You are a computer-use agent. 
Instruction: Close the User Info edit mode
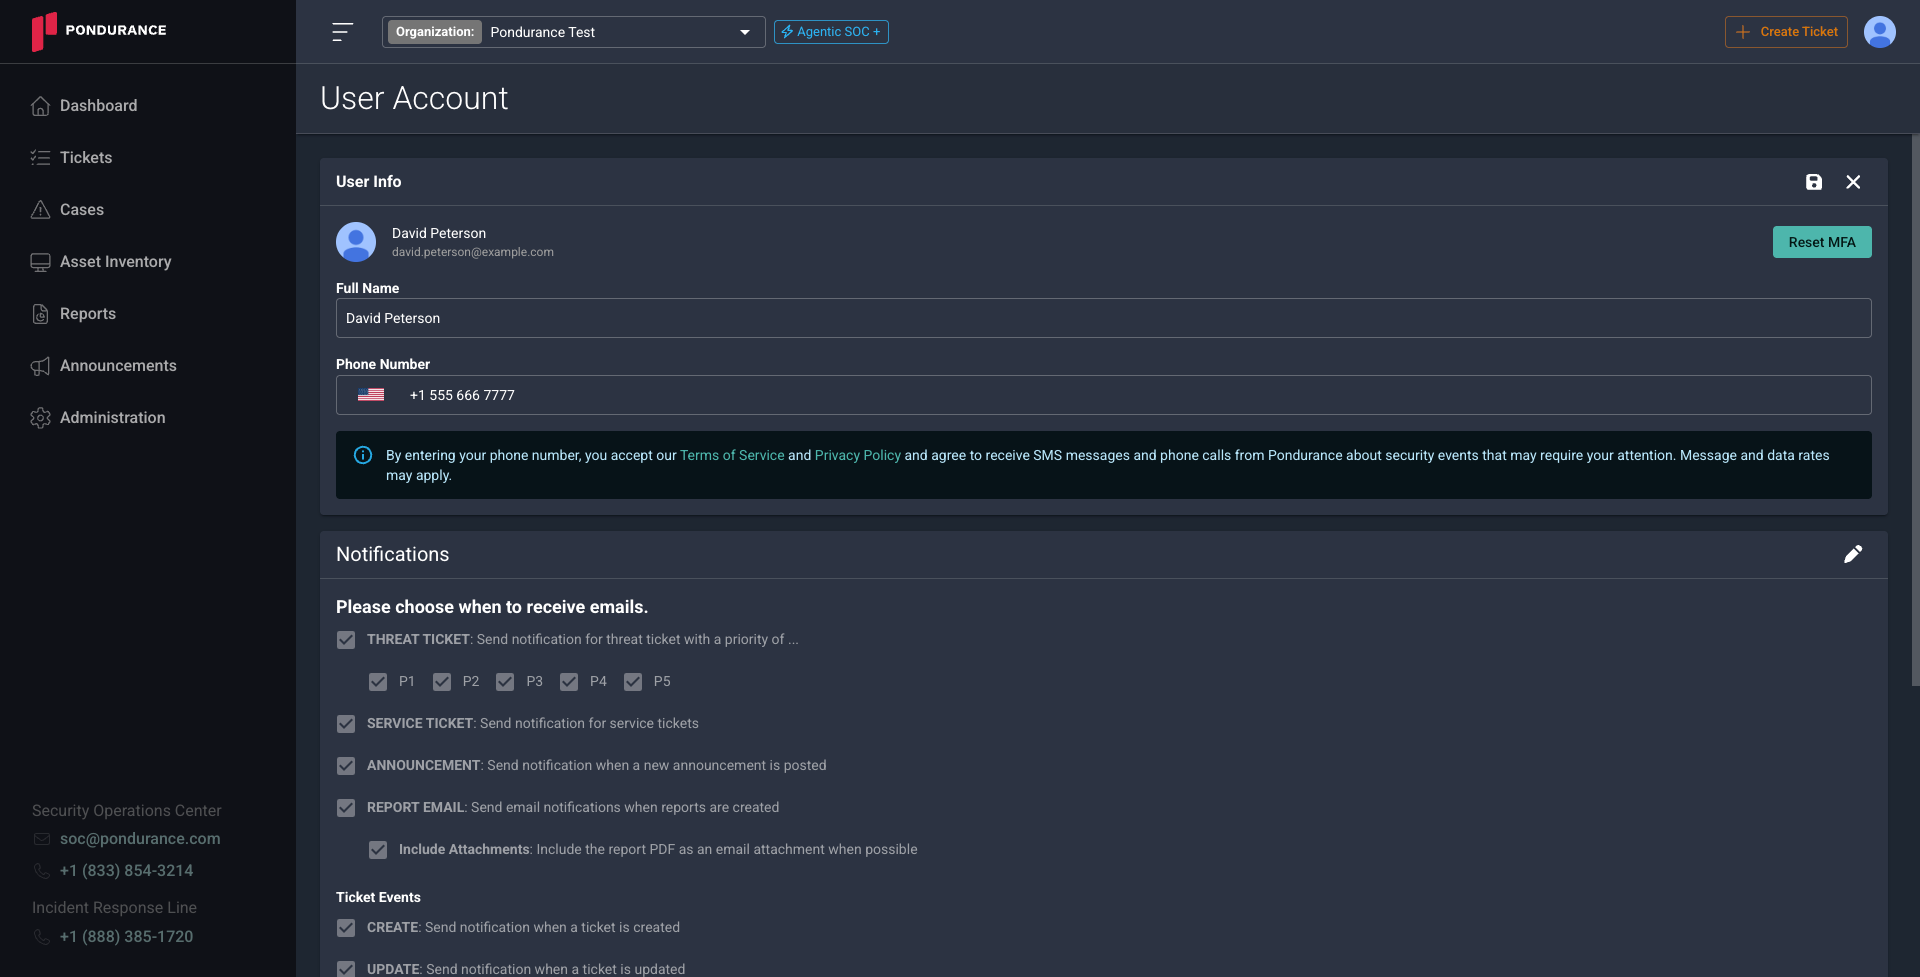point(1853,182)
